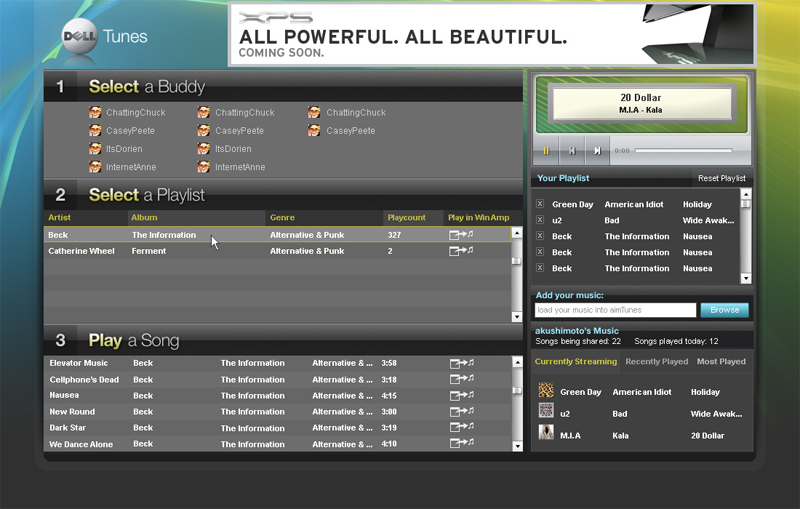The width and height of the screenshot is (800, 509).
Task: Send We Dance Alone to WinAmp
Action: (x=462, y=443)
